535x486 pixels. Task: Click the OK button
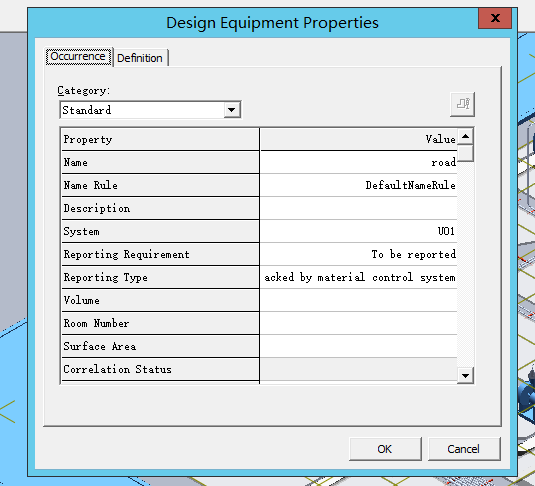[385, 449]
